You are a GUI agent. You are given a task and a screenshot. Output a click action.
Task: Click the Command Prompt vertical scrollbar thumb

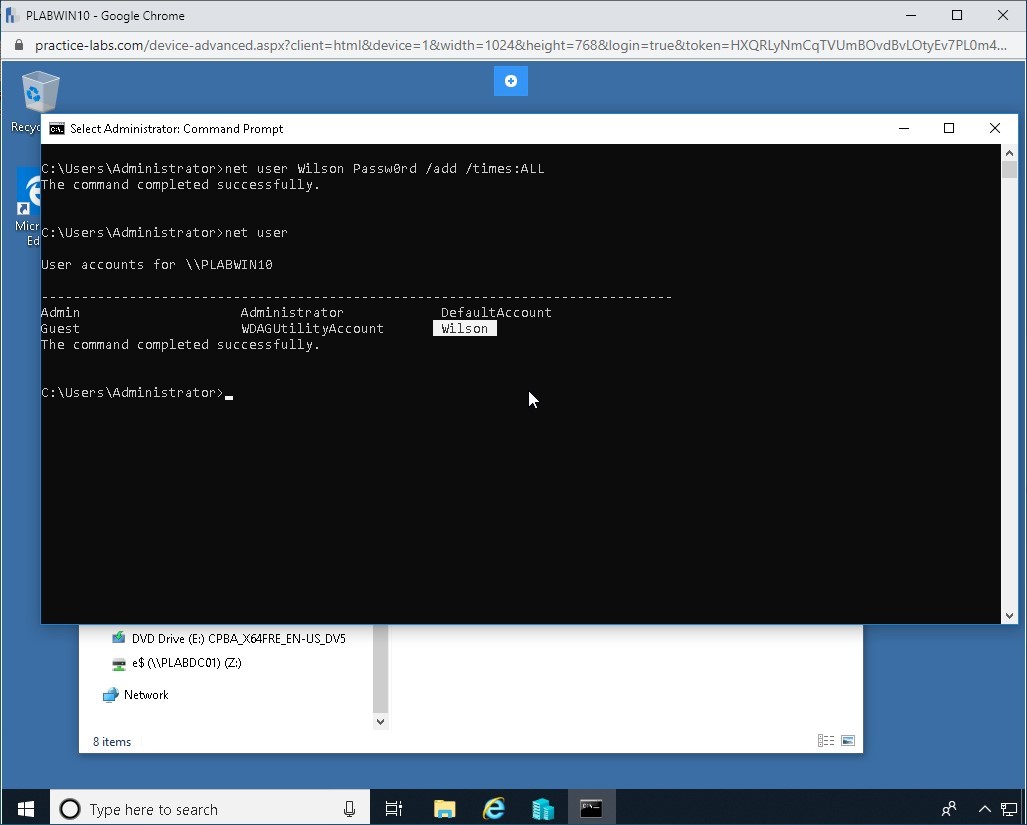1009,169
